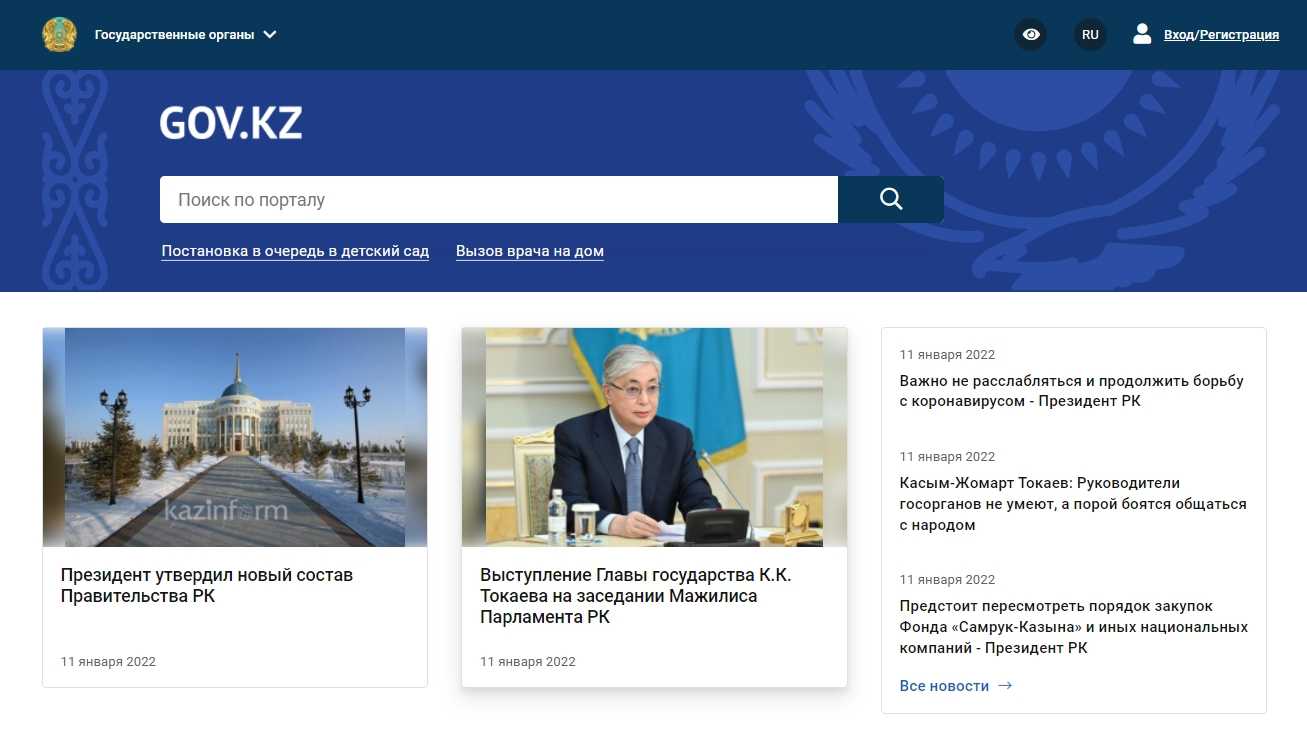Open the Tokayev speech photo thumbnail
The width and height of the screenshot is (1307, 736).
(x=654, y=437)
